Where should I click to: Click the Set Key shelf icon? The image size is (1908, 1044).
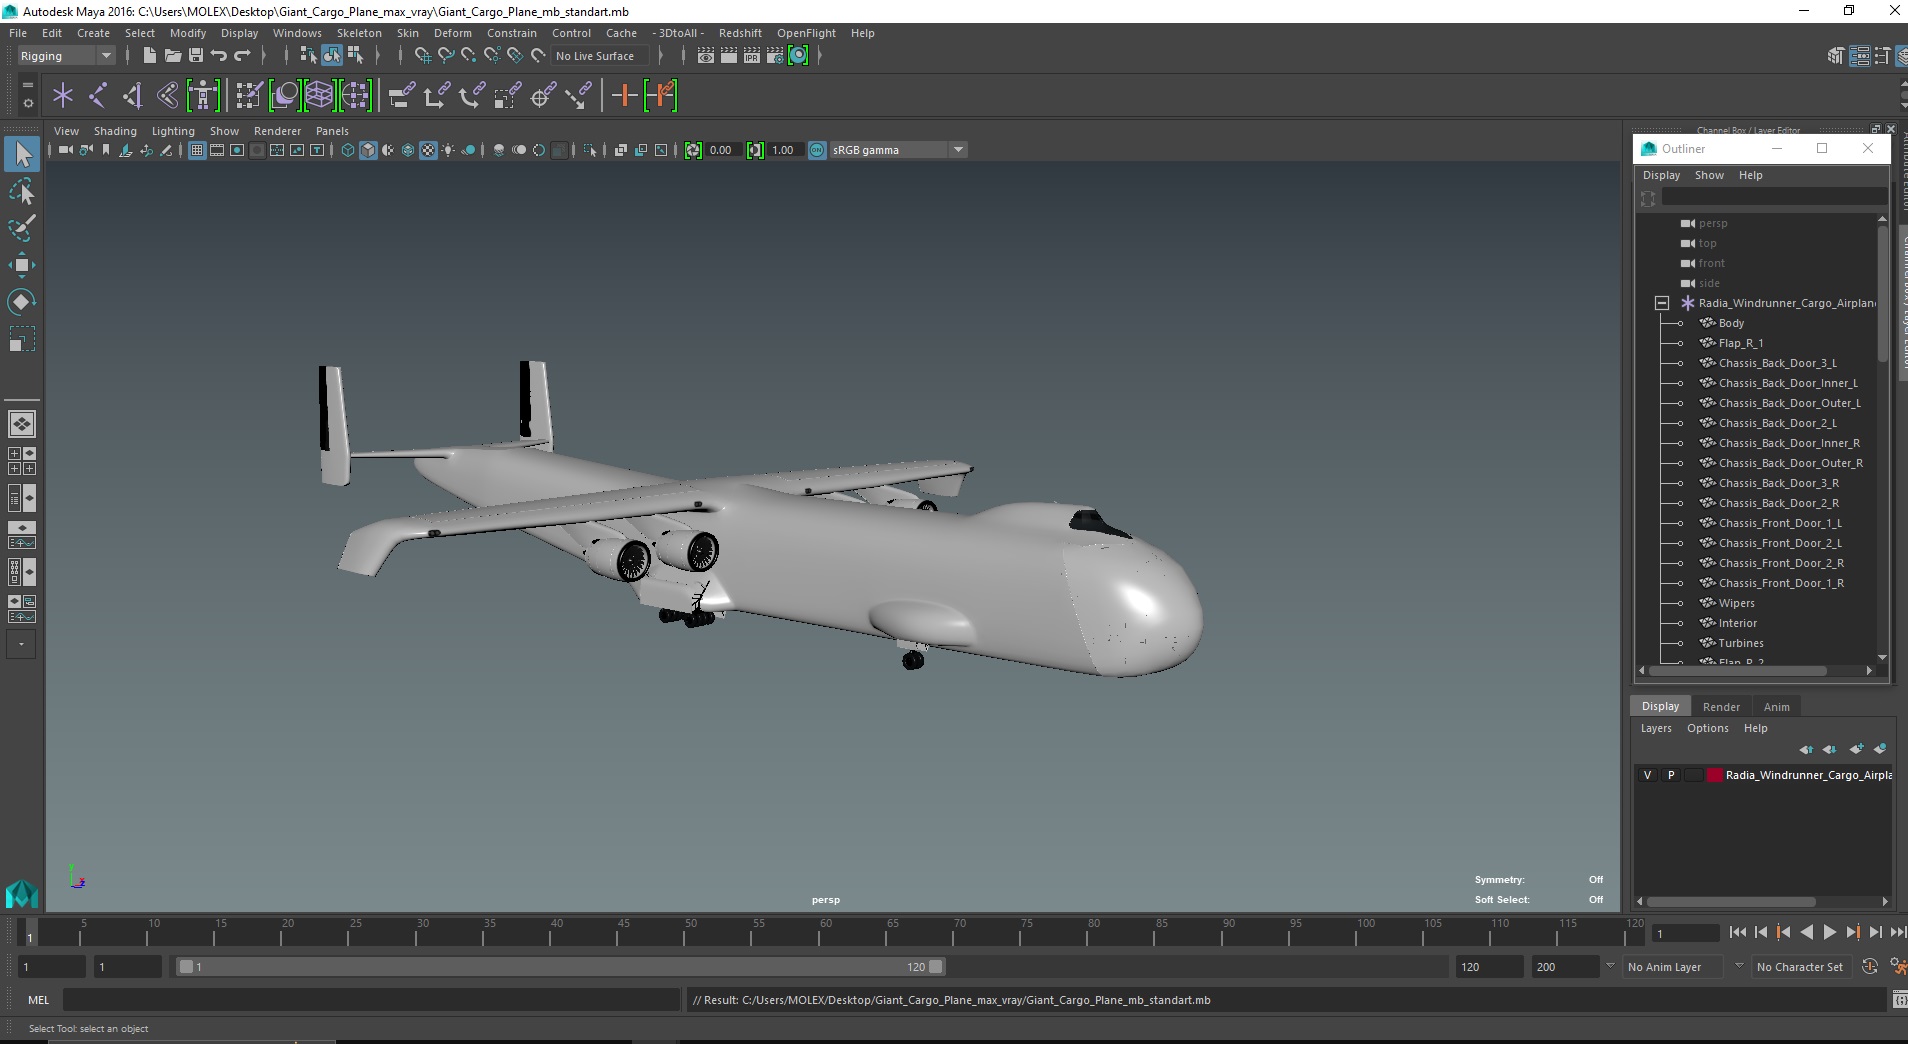(625, 96)
